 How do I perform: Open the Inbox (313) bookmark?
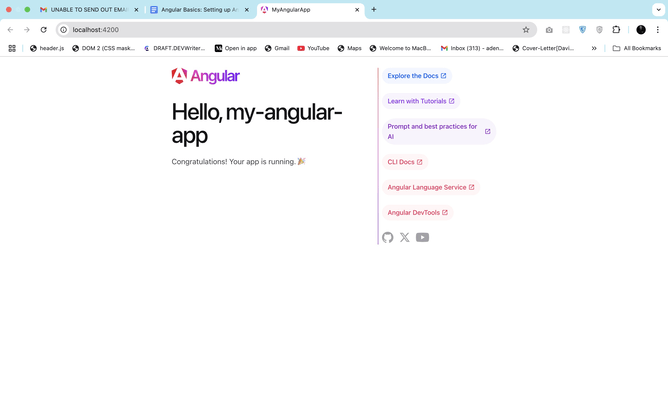[472, 49]
